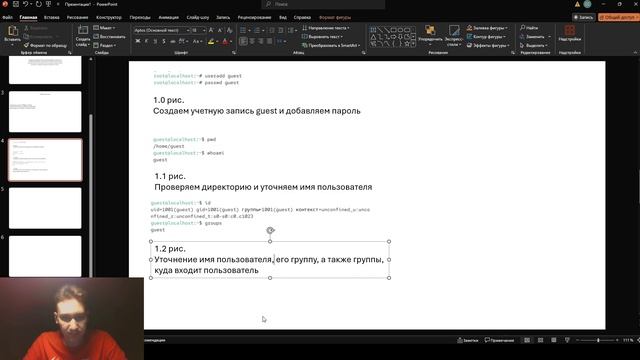The image size is (640, 360).
Task: Expand the Layout (Макет) dropdown
Action: pyautogui.click(x=104, y=28)
